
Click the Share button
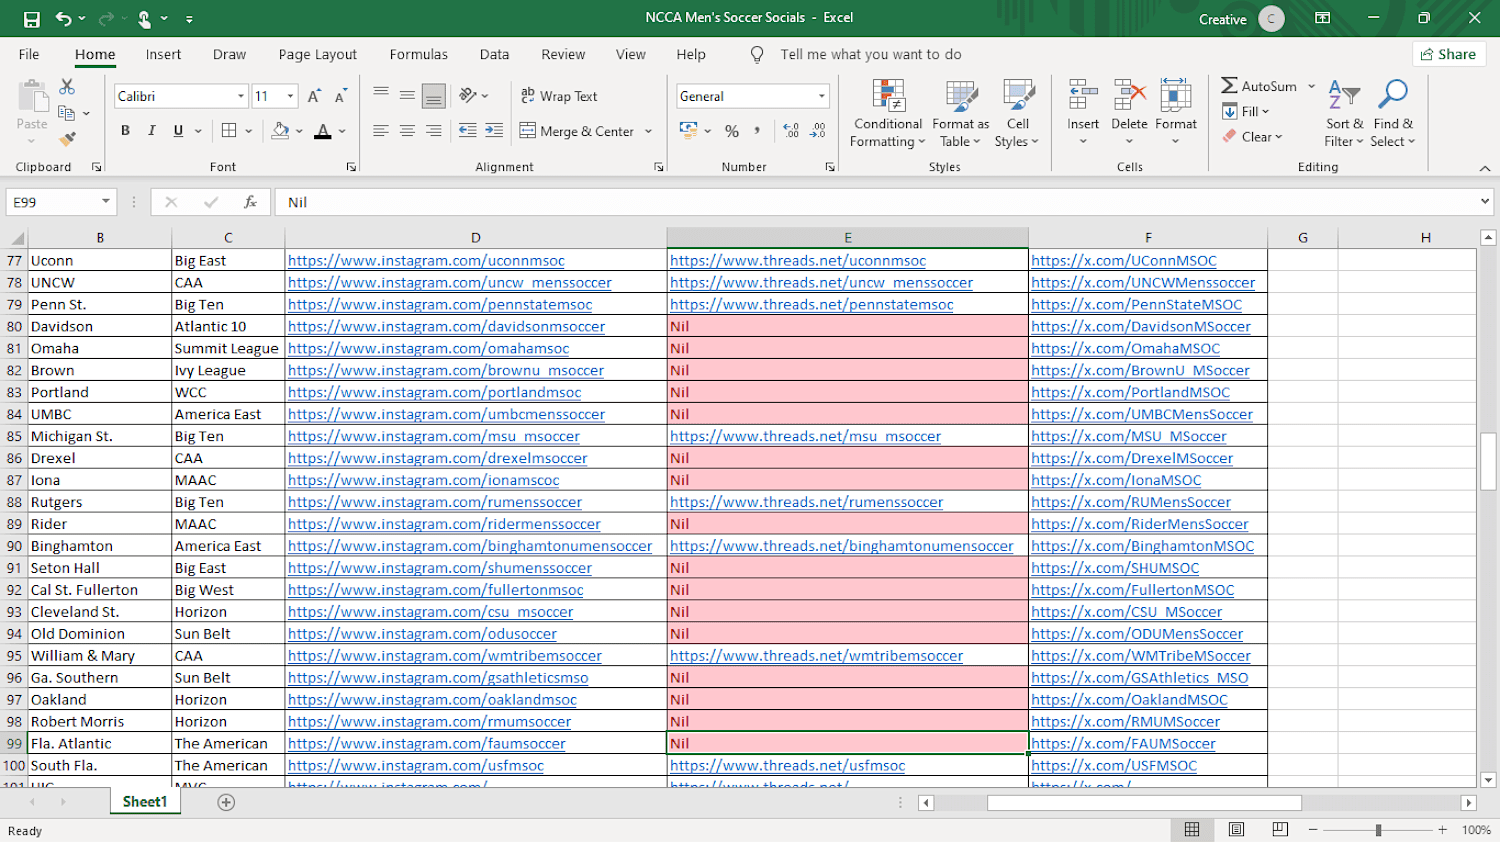1449,54
